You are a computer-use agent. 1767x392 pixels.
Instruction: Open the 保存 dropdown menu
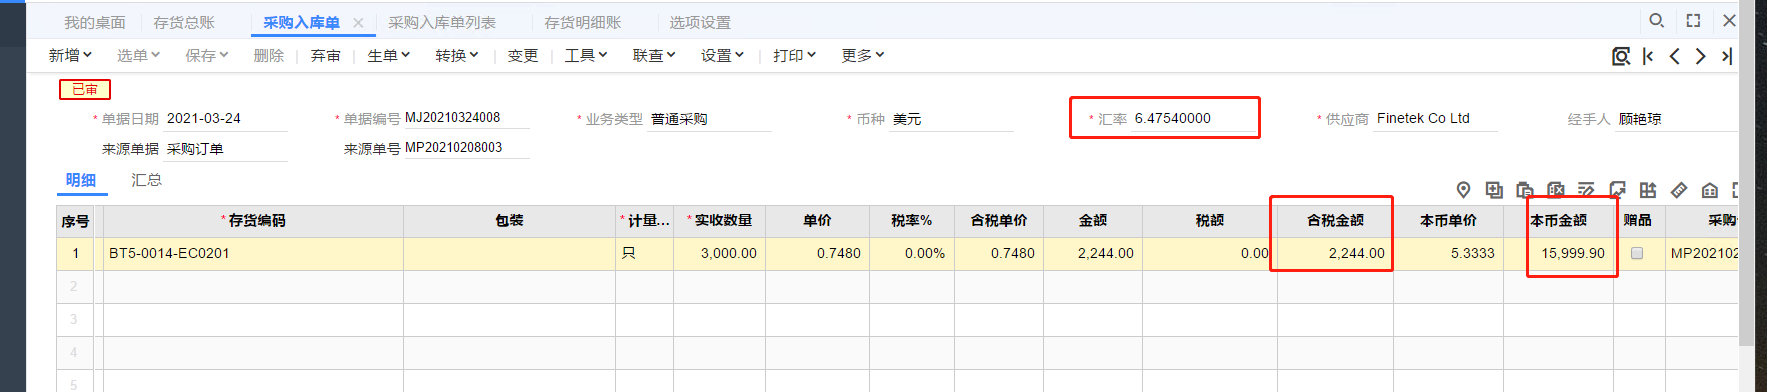(x=207, y=56)
